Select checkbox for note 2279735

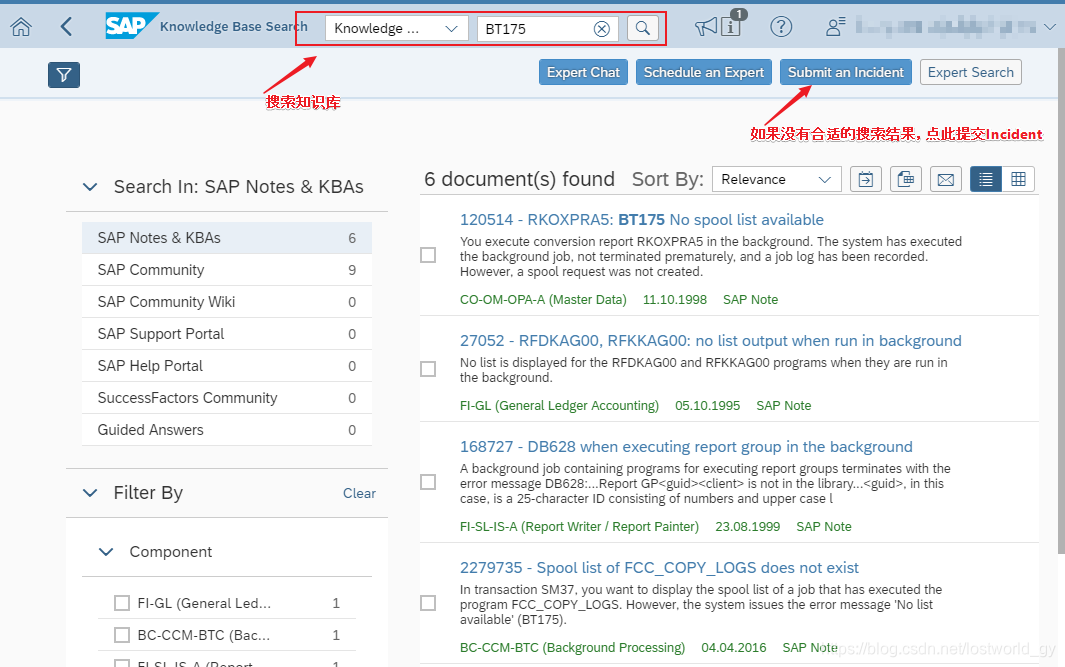(428, 603)
